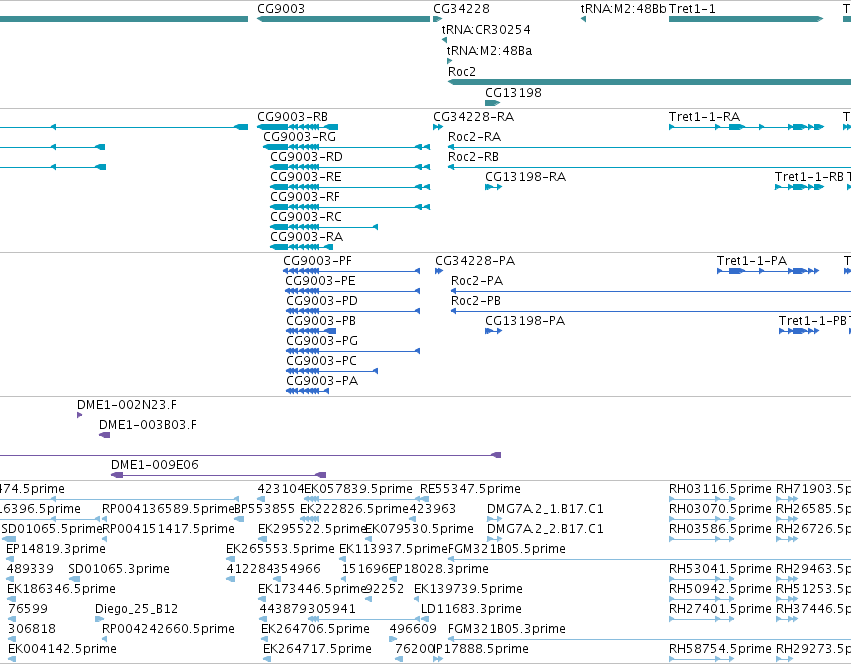Open EST RH58754.5prime
The width and height of the screenshot is (851, 664).
pos(720,650)
